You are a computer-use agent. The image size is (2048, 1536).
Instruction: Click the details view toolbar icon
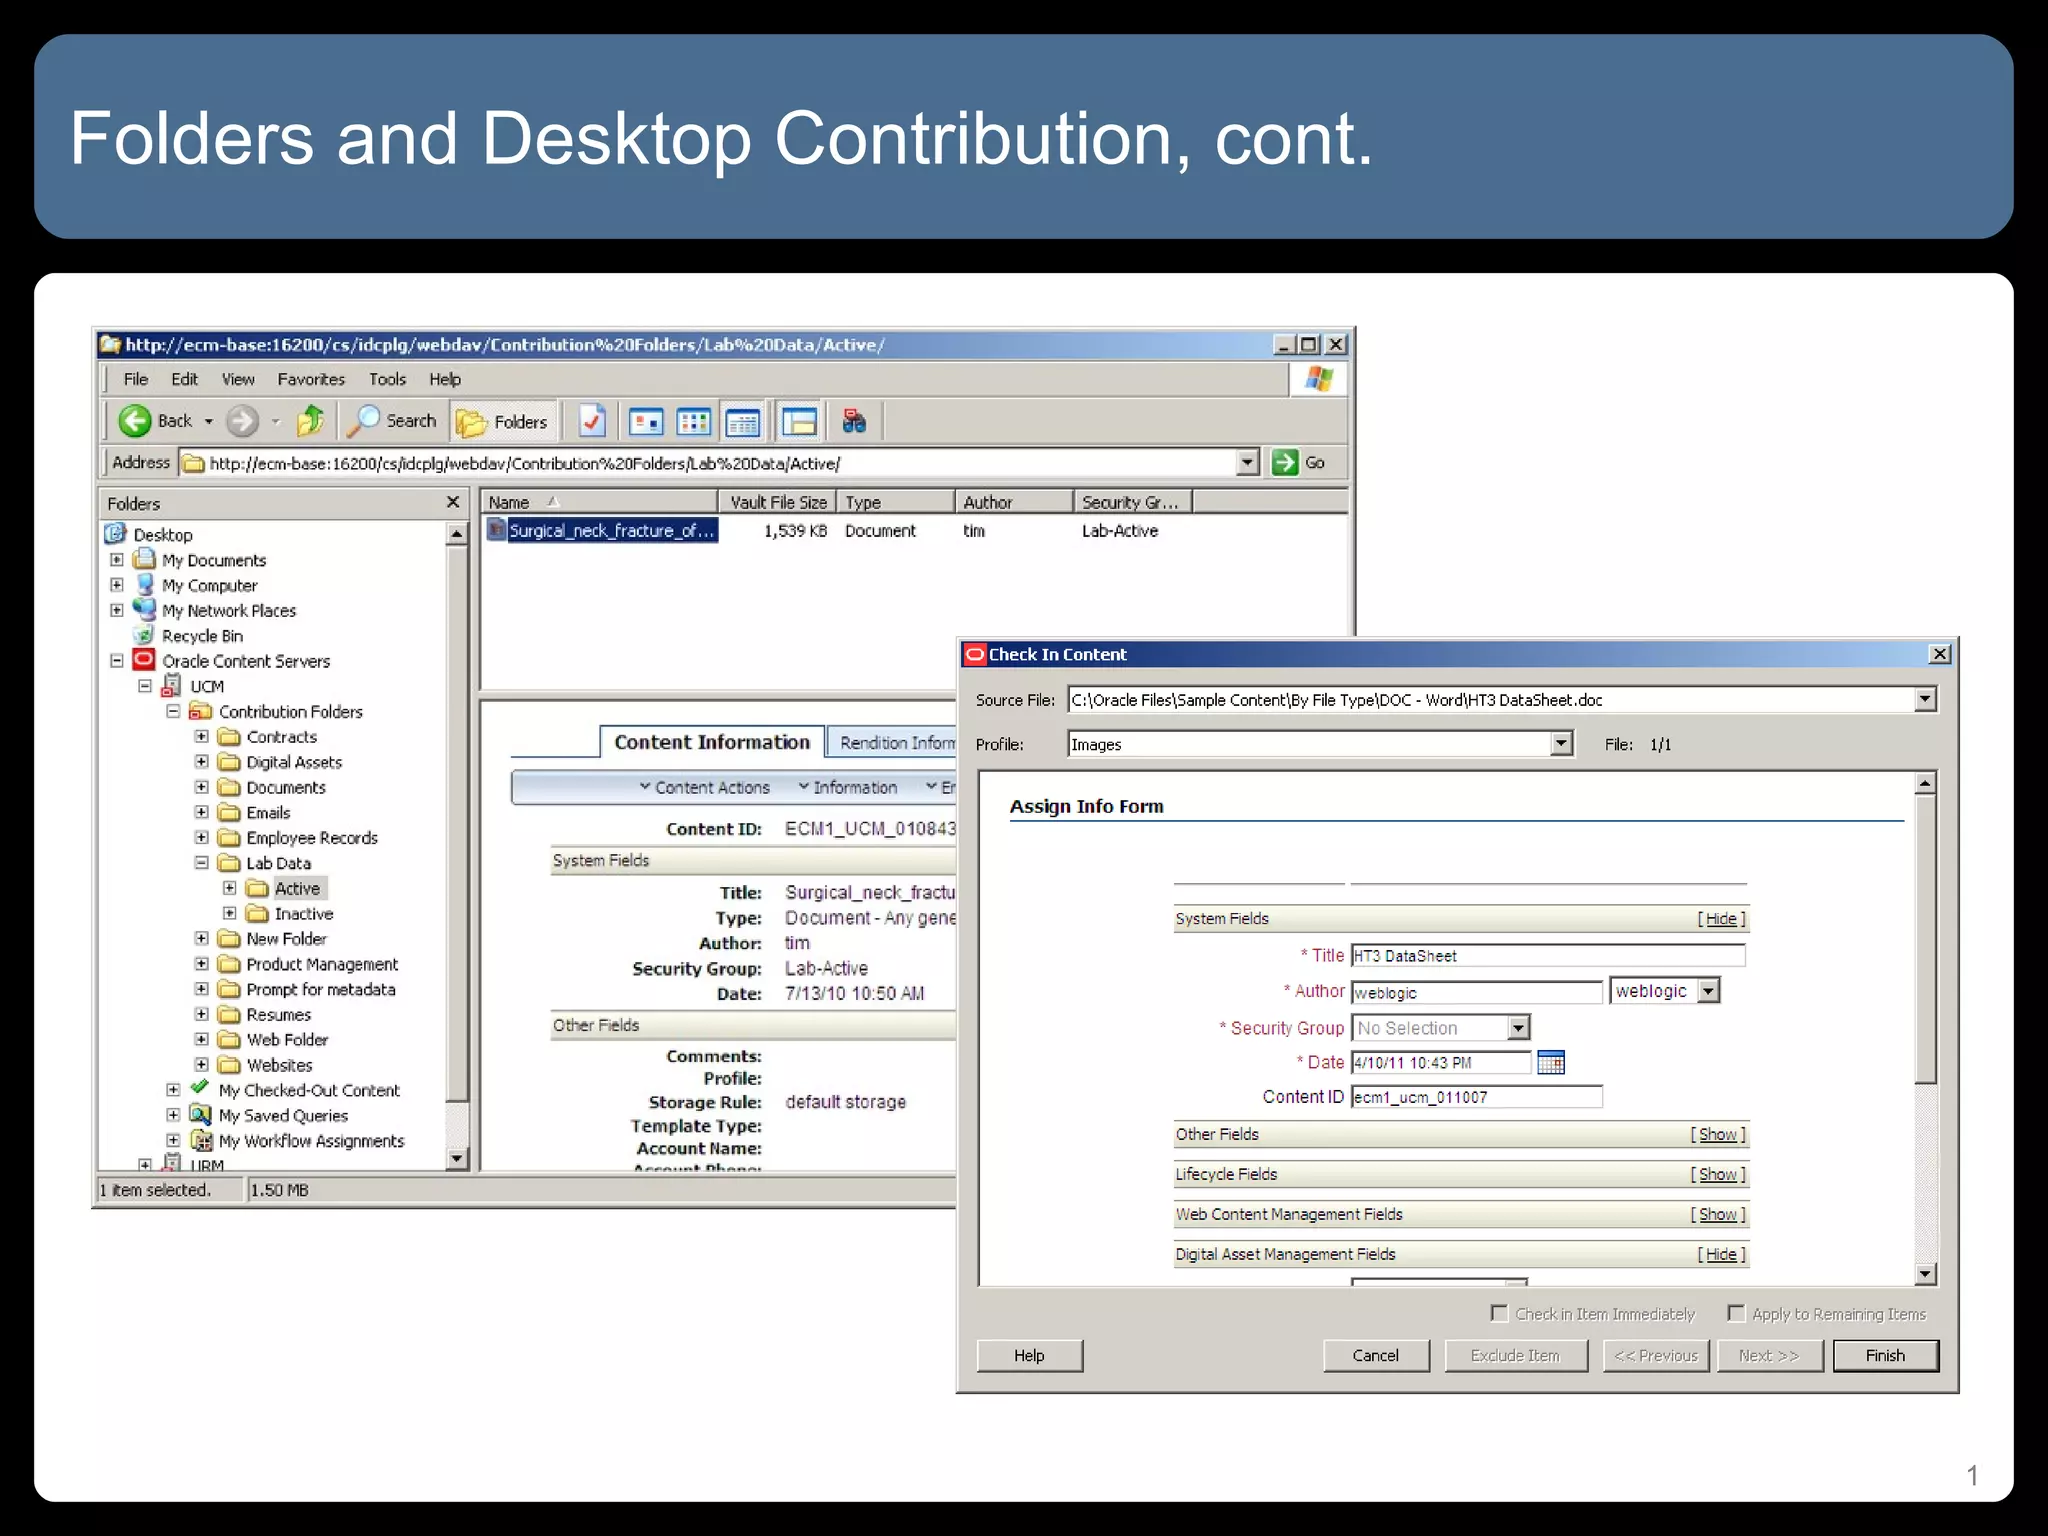[742, 421]
